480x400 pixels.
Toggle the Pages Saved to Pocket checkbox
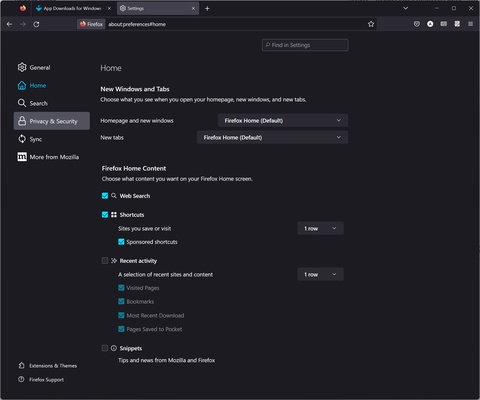pyautogui.click(x=121, y=329)
